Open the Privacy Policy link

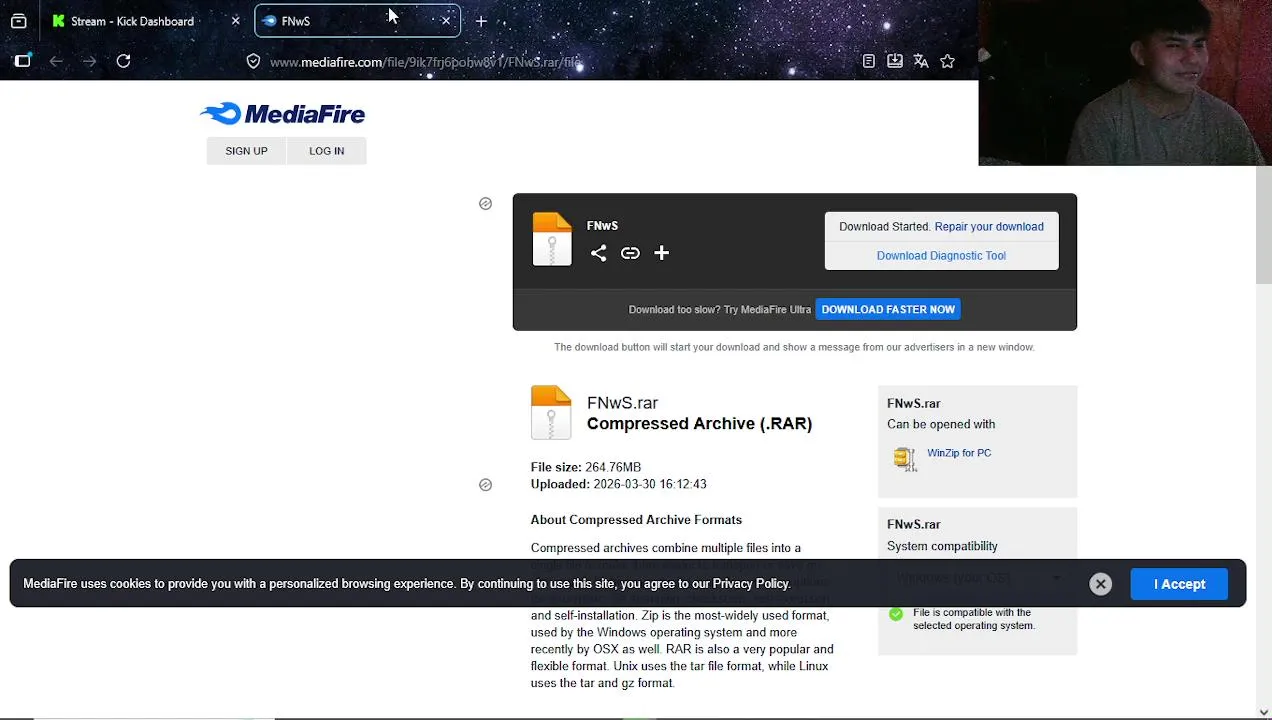pos(751,584)
